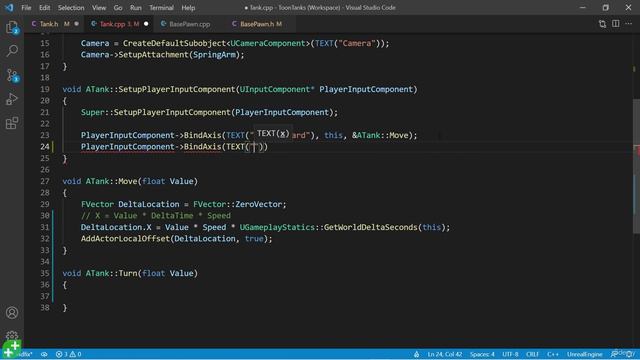Change indentation via Spaces: 4

tap(482, 354)
